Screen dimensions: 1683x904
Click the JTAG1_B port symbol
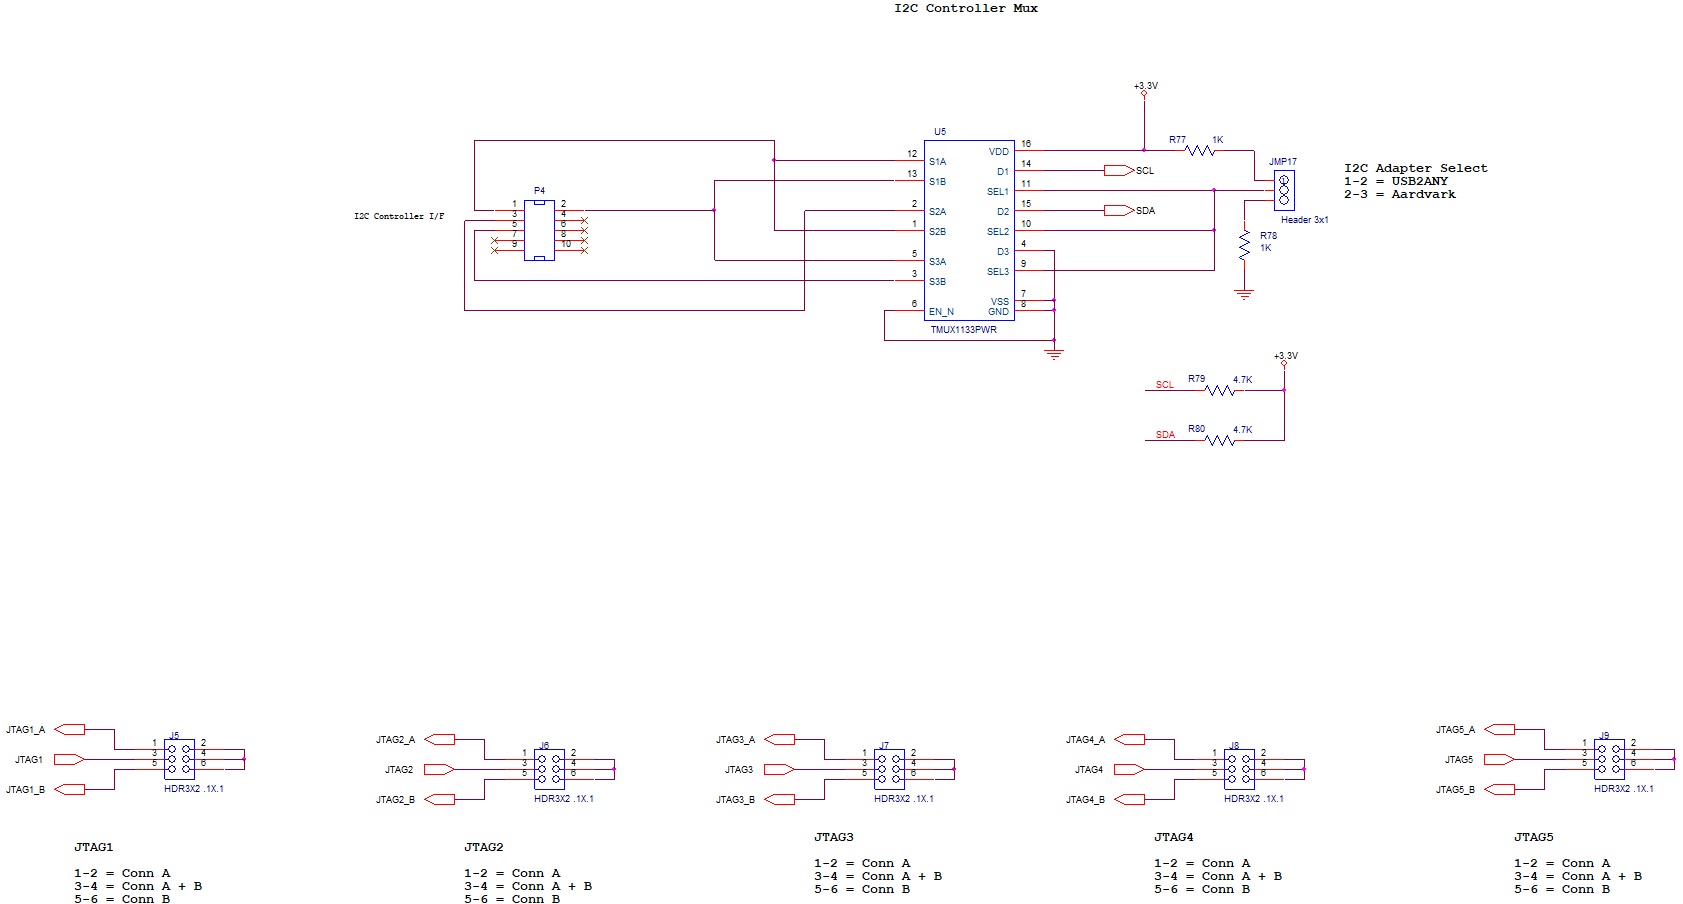69,789
